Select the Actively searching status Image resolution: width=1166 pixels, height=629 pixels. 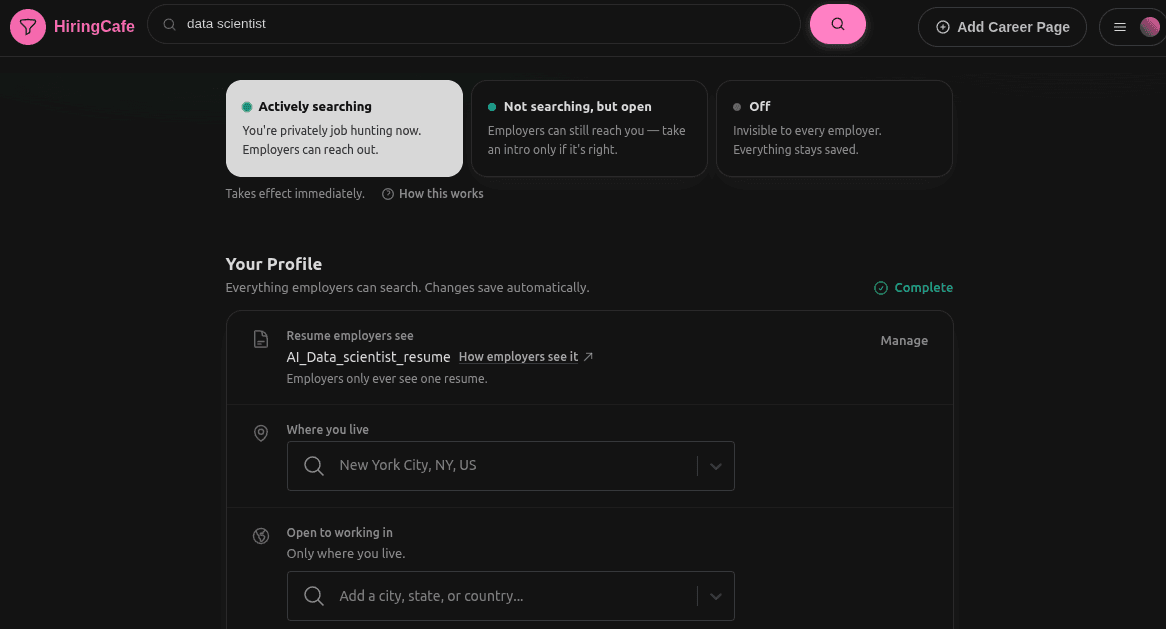344,129
